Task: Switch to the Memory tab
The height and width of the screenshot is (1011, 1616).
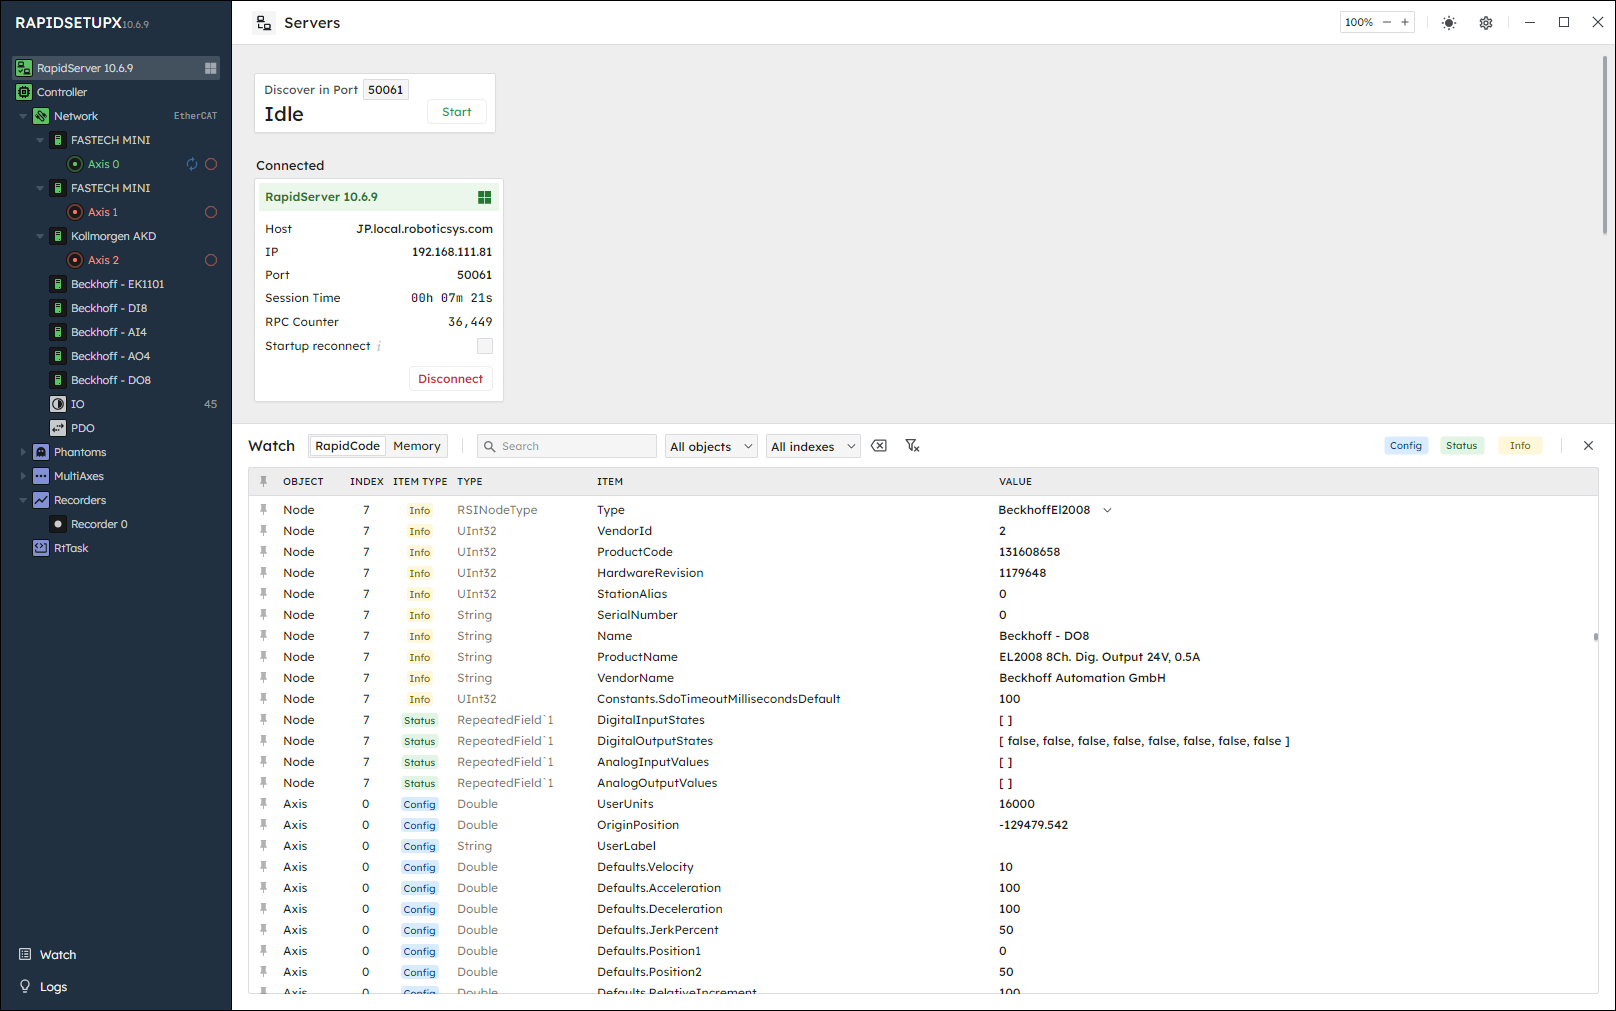Action: (x=416, y=446)
